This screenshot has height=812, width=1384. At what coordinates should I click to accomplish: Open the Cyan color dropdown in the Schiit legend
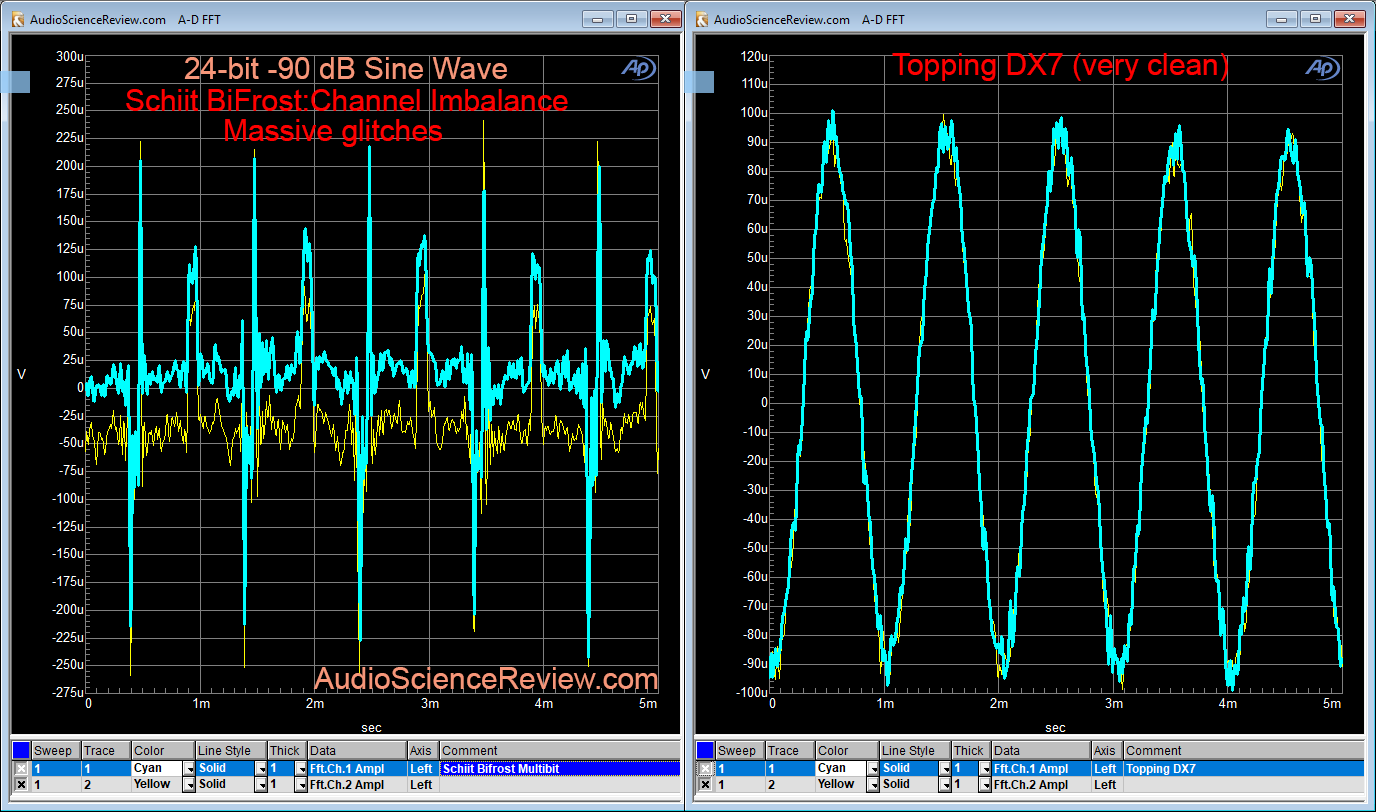point(188,768)
